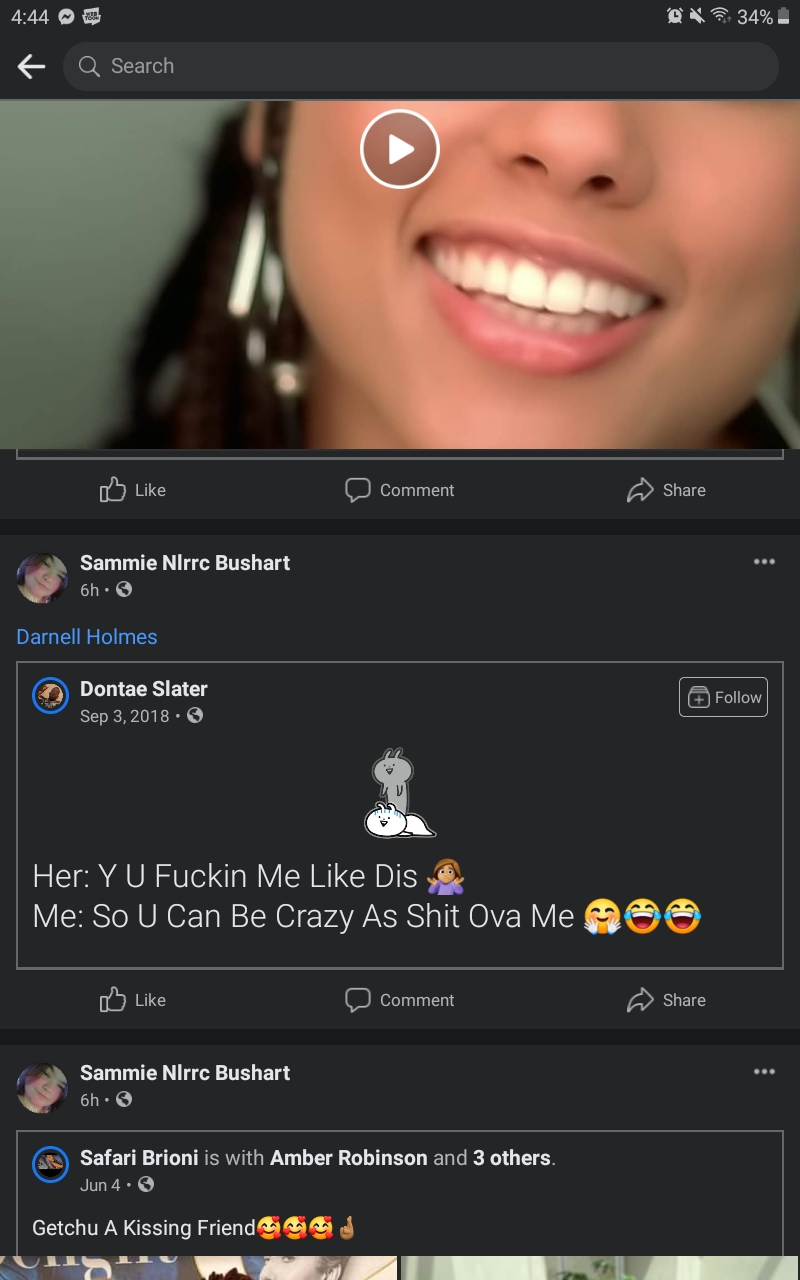This screenshot has height=1280, width=800.
Task: Open Safari Brioni's profile avatar
Action: [50, 1164]
